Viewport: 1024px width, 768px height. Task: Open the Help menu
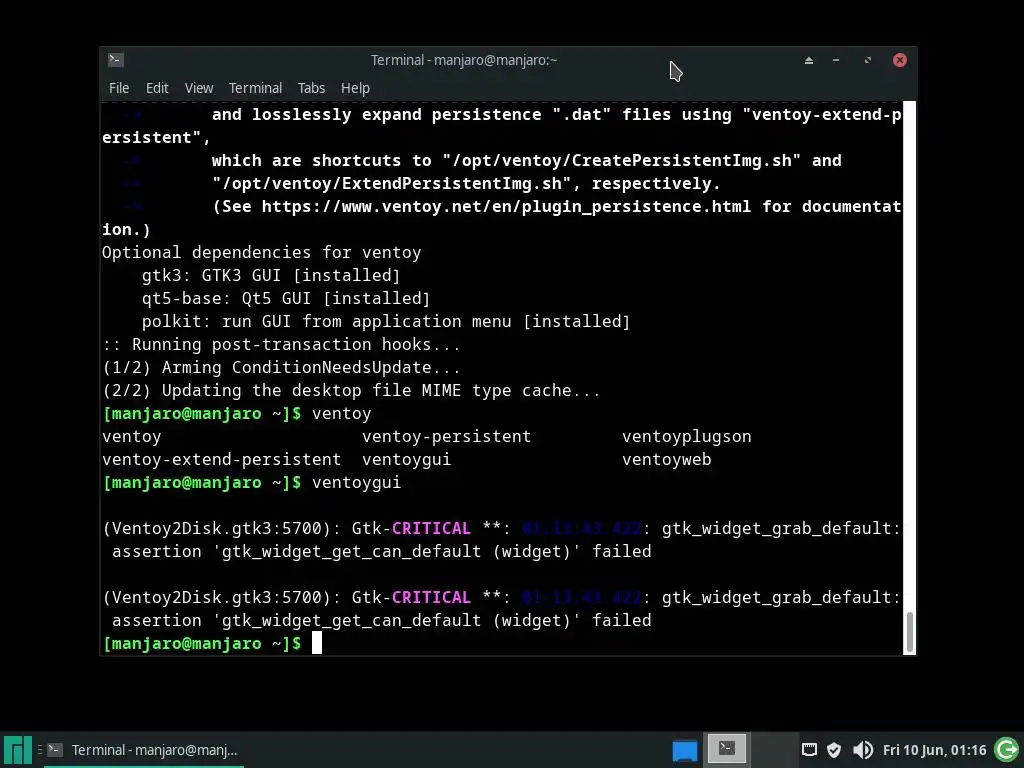point(355,88)
